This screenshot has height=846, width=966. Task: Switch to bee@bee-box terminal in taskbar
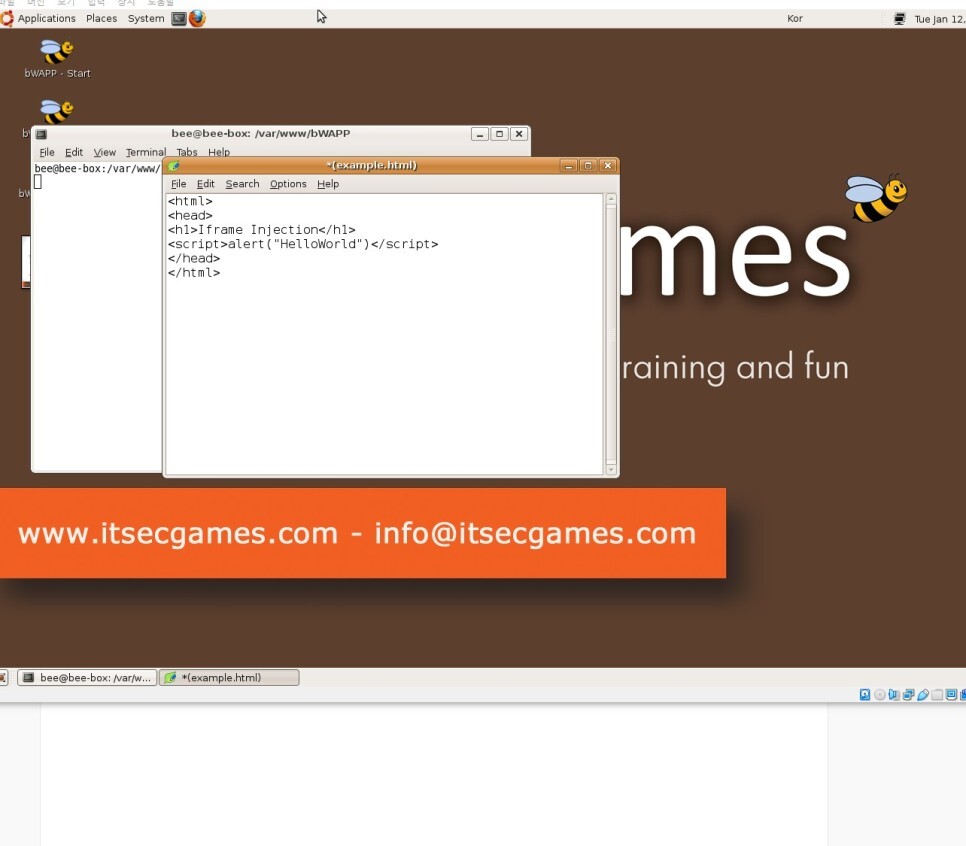coord(87,678)
